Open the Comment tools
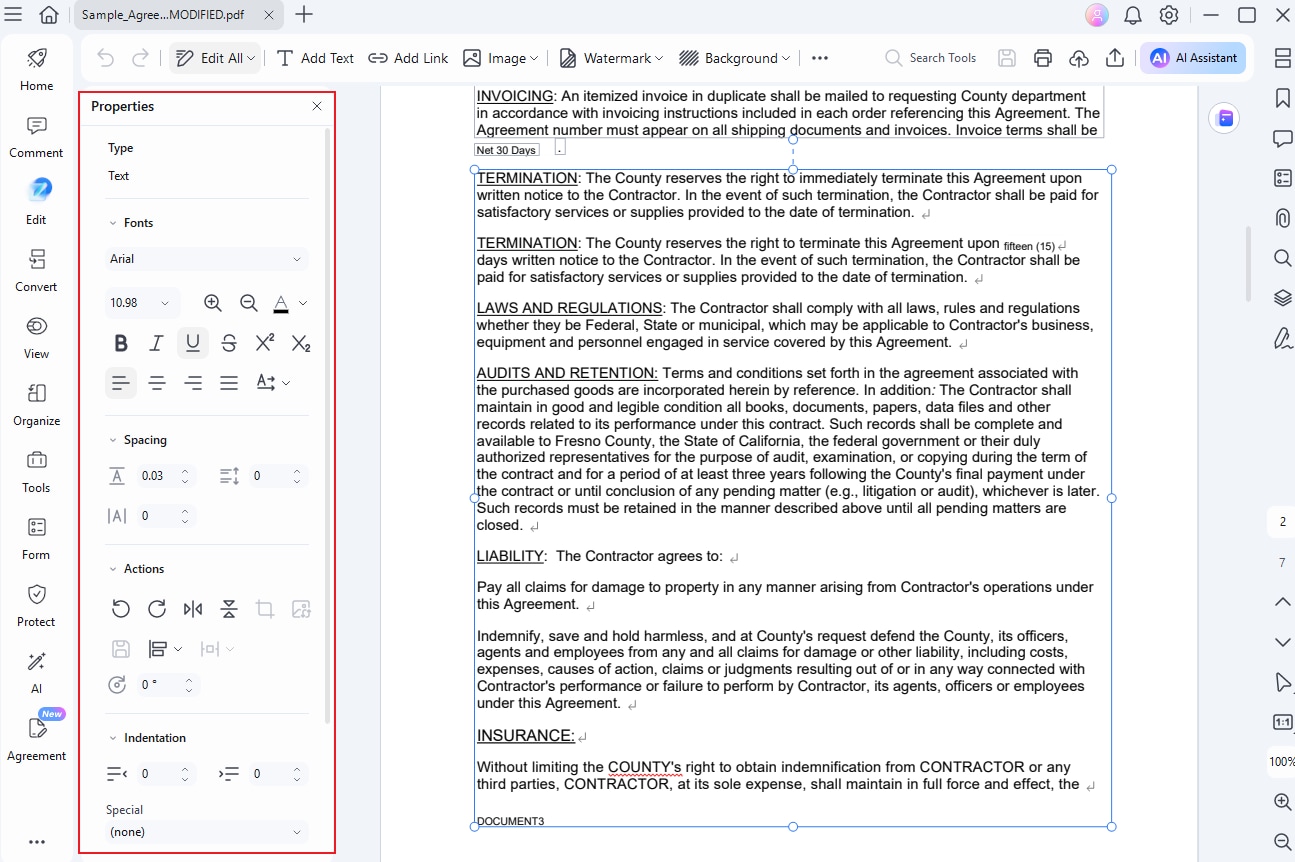The width and height of the screenshot is (1295, 862). tap(37, 137)
